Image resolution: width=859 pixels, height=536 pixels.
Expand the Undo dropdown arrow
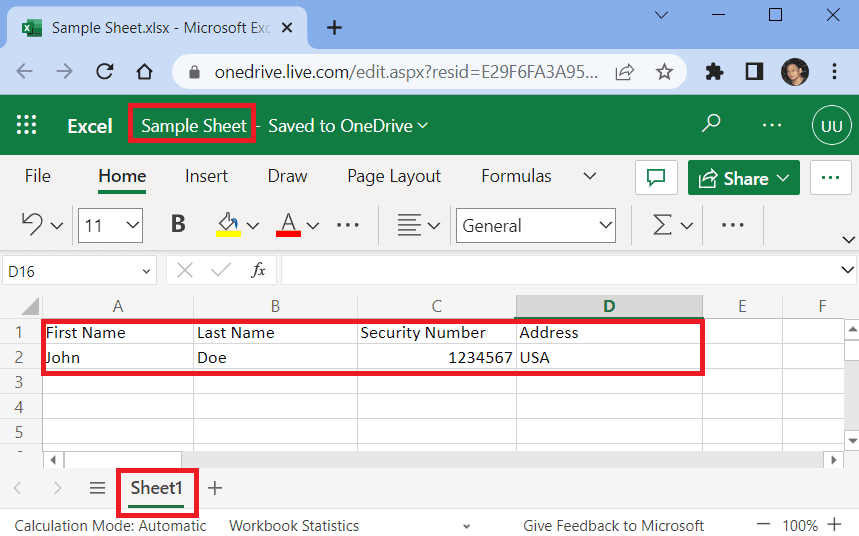[56, 225]
